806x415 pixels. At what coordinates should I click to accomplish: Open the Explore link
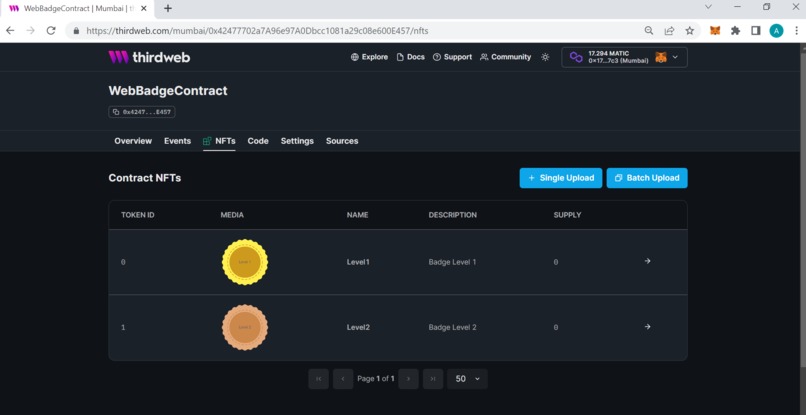coord(369,57)
